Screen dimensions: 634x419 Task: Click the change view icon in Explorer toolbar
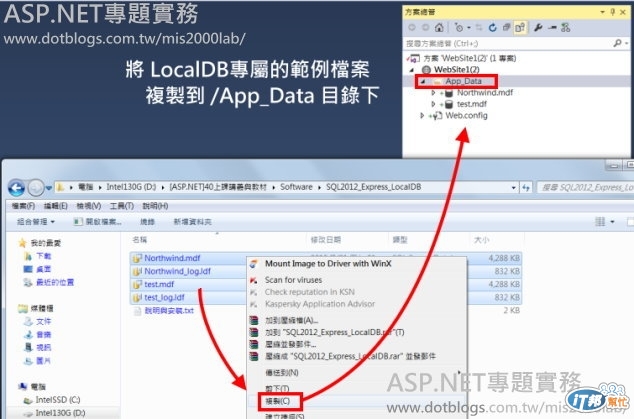(600, 222)
